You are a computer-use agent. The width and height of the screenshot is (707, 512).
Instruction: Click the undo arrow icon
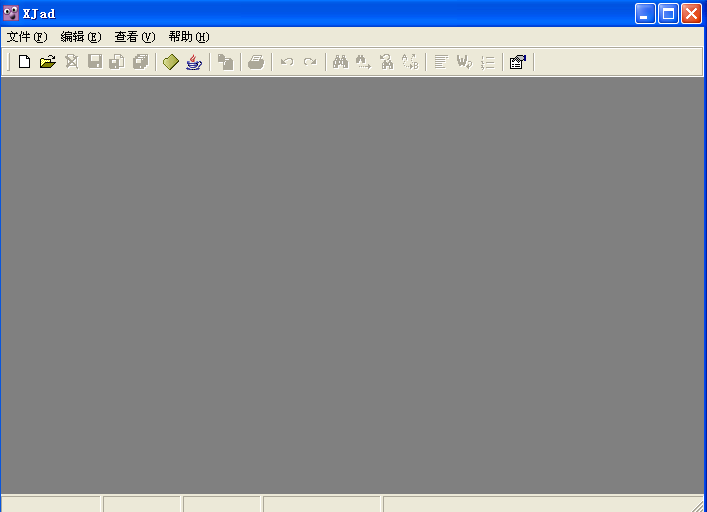(287, 62)
